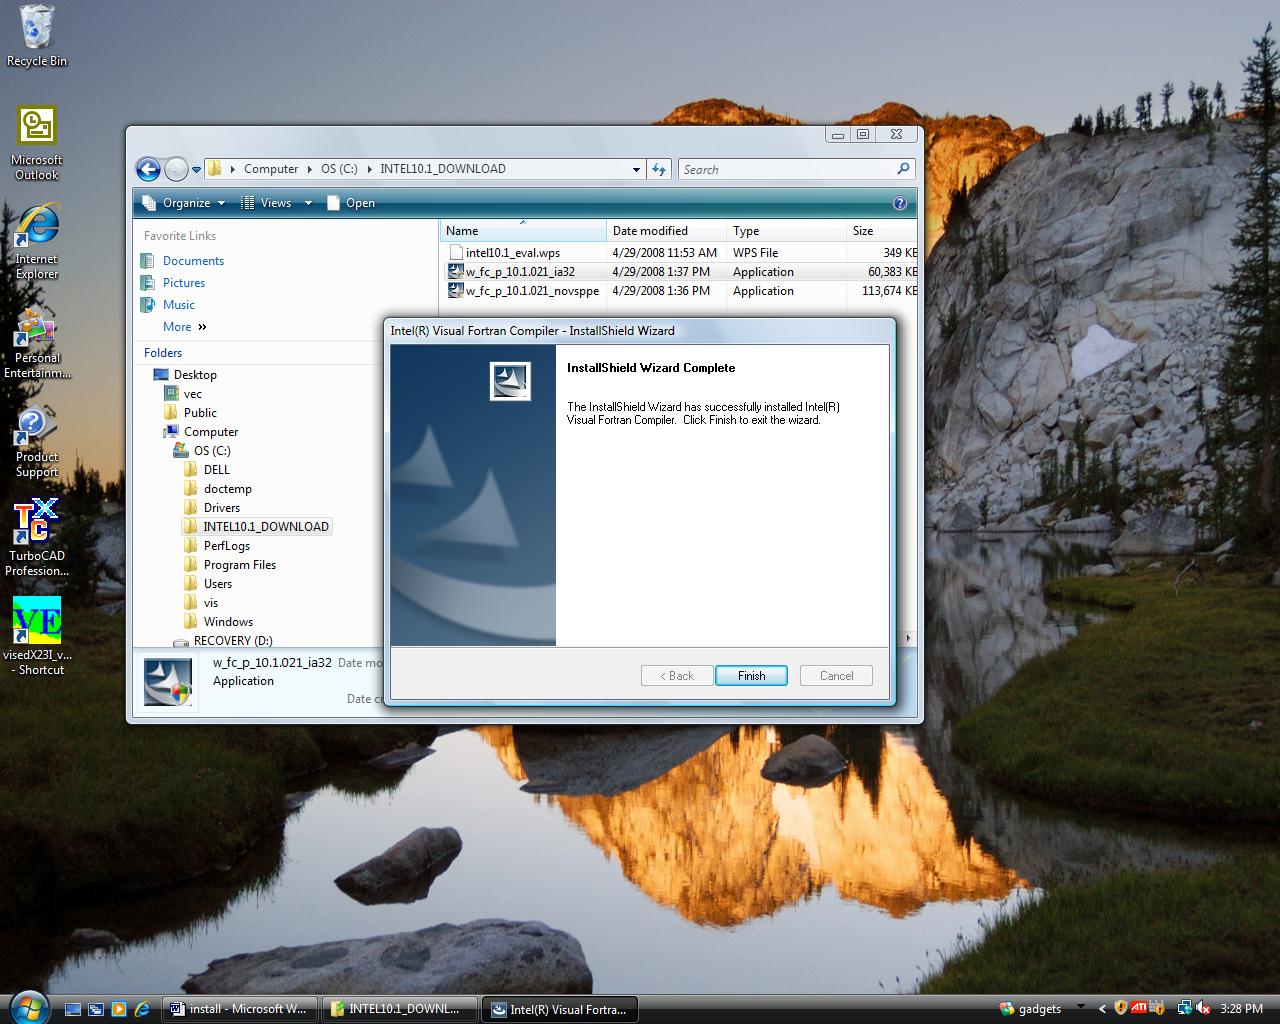Click Explorer Back navigation arrow
1280x1024 pixels.
(x=148, y=169)
